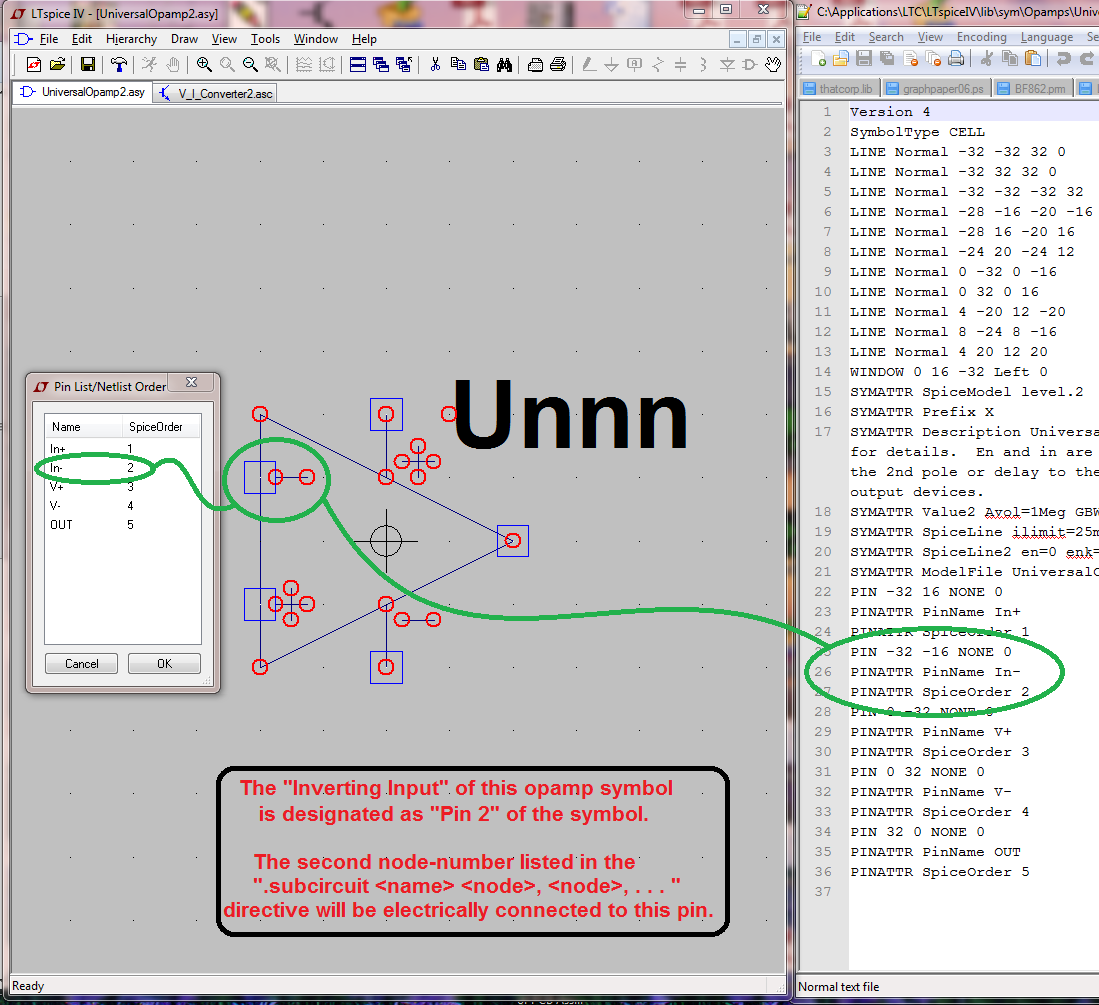Select the Capacitor component icon
This screenshot has height=1005, width=1099.
(681, 64)
